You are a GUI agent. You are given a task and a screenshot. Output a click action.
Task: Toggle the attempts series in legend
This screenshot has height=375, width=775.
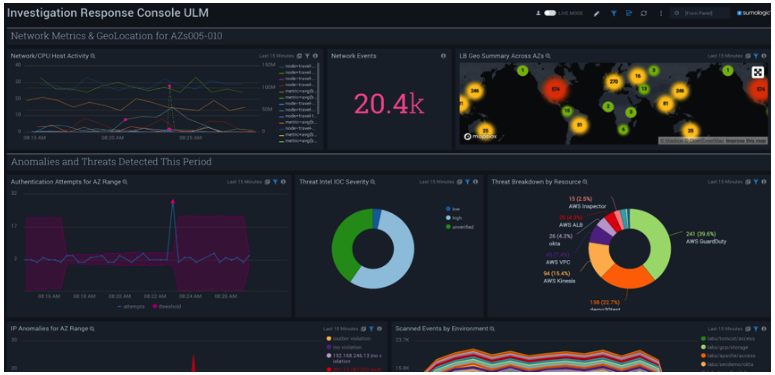tap(130, 306)
